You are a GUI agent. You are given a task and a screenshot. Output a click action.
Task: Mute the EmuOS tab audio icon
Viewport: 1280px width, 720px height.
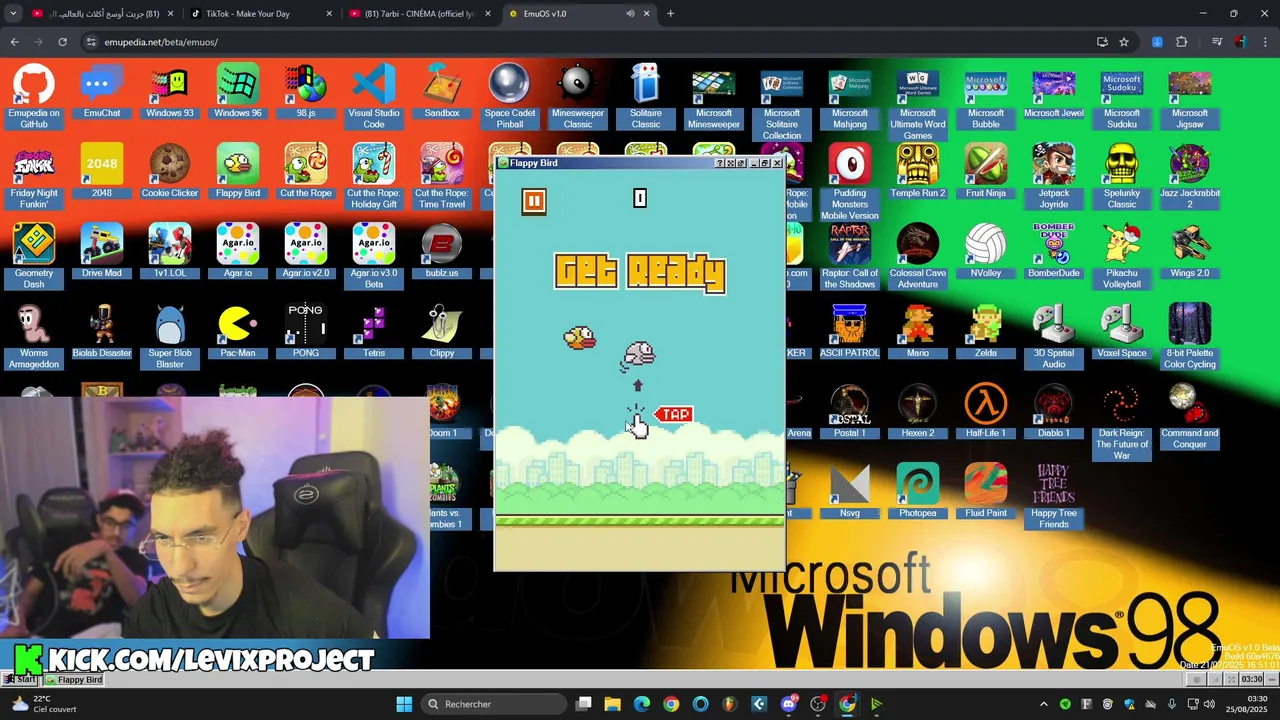[630, 14]
